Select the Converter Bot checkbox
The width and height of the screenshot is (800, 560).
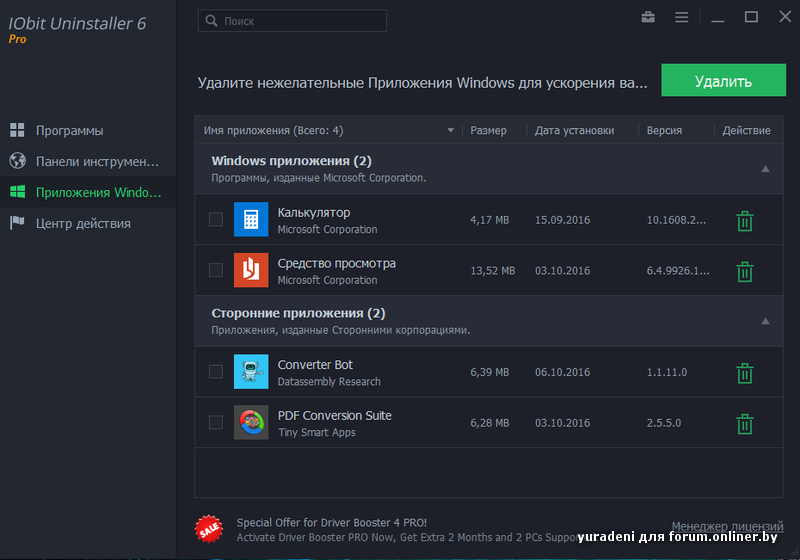(x=216, y=372)
